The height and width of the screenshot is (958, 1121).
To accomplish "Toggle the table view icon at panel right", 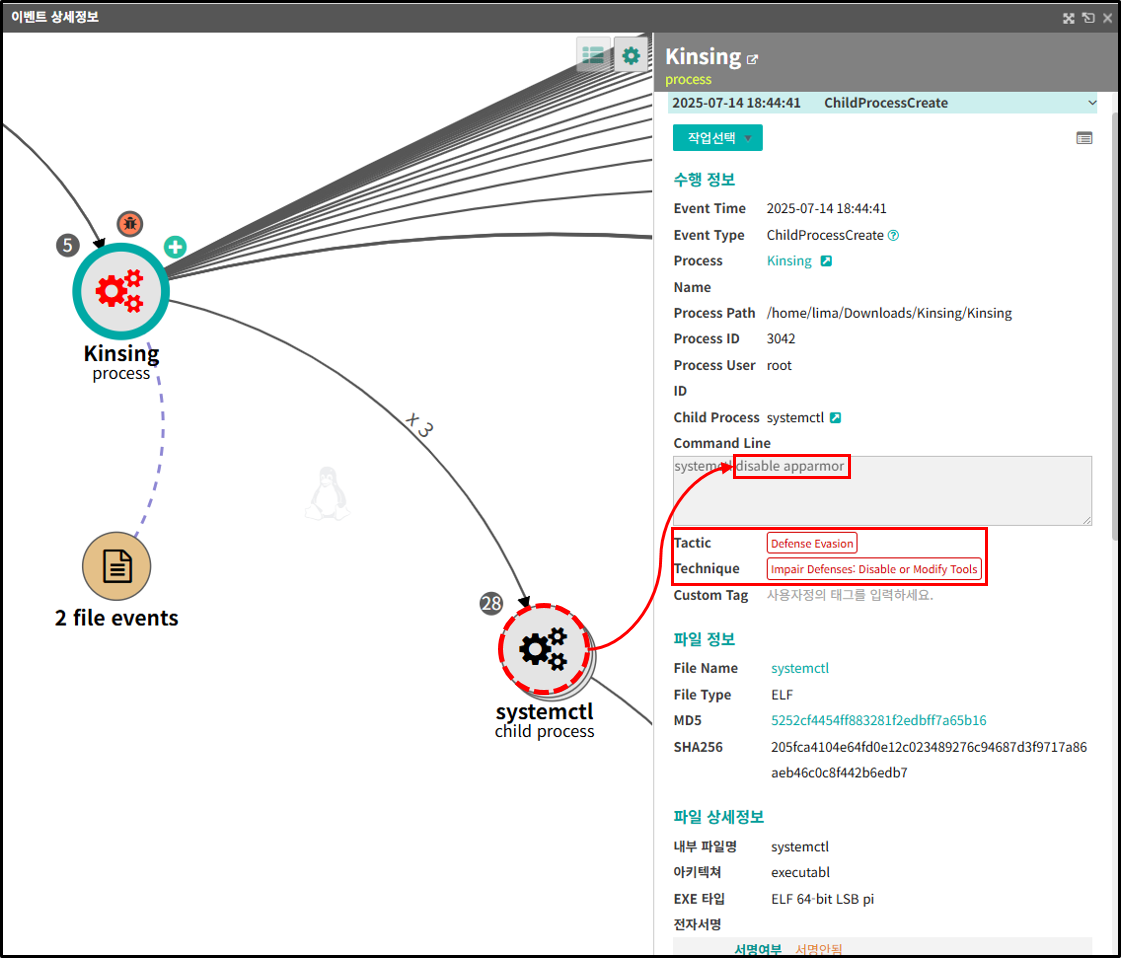I will [1084, 138].
